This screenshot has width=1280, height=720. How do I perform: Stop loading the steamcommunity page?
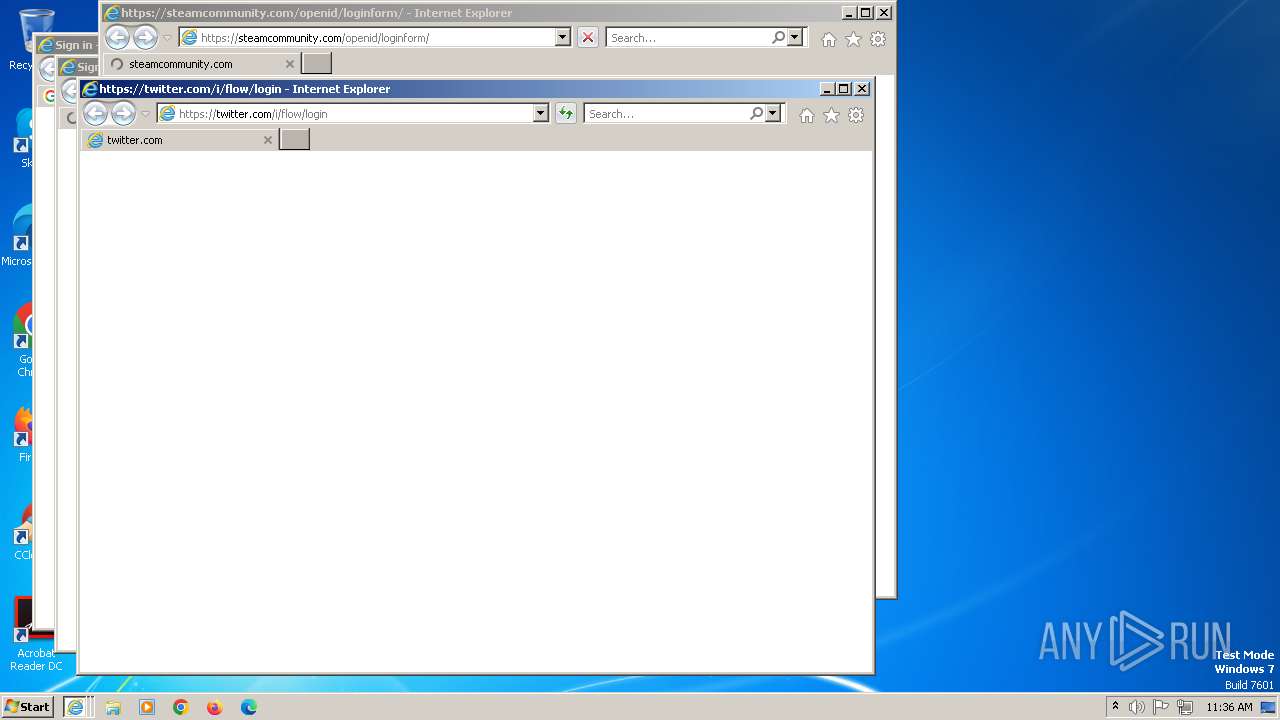[588, 38]
